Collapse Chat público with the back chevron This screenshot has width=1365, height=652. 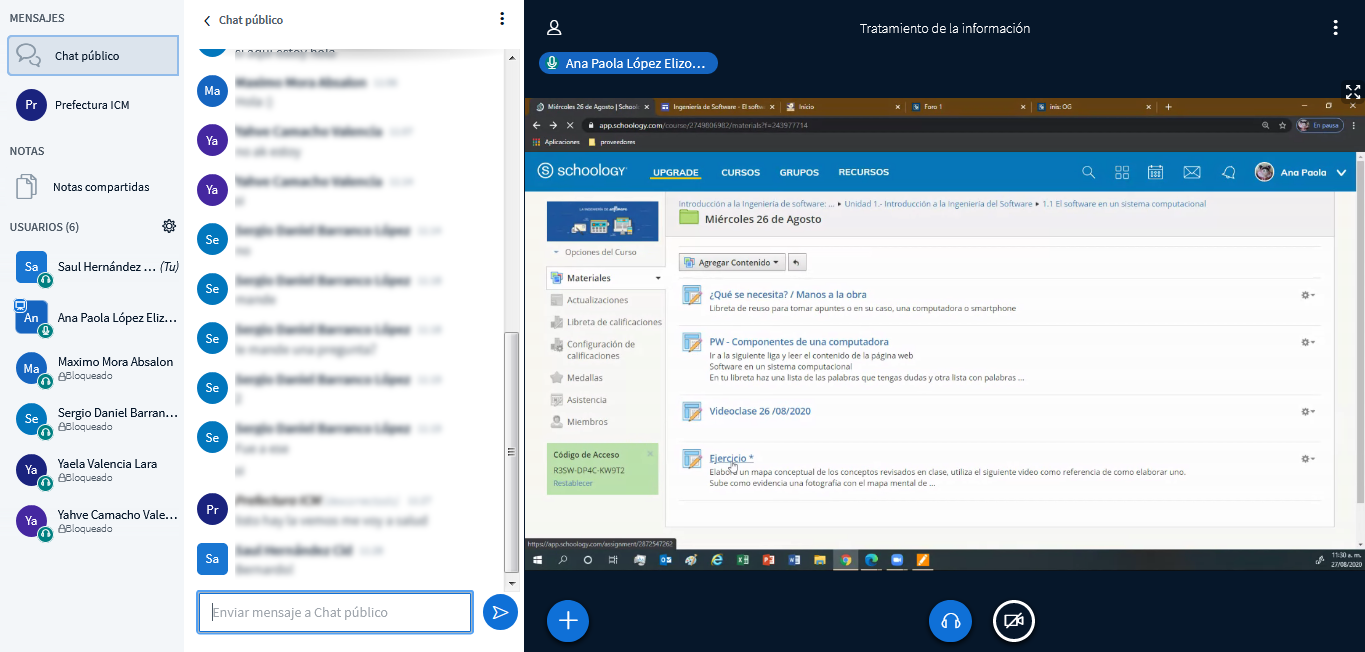(207, 20)
